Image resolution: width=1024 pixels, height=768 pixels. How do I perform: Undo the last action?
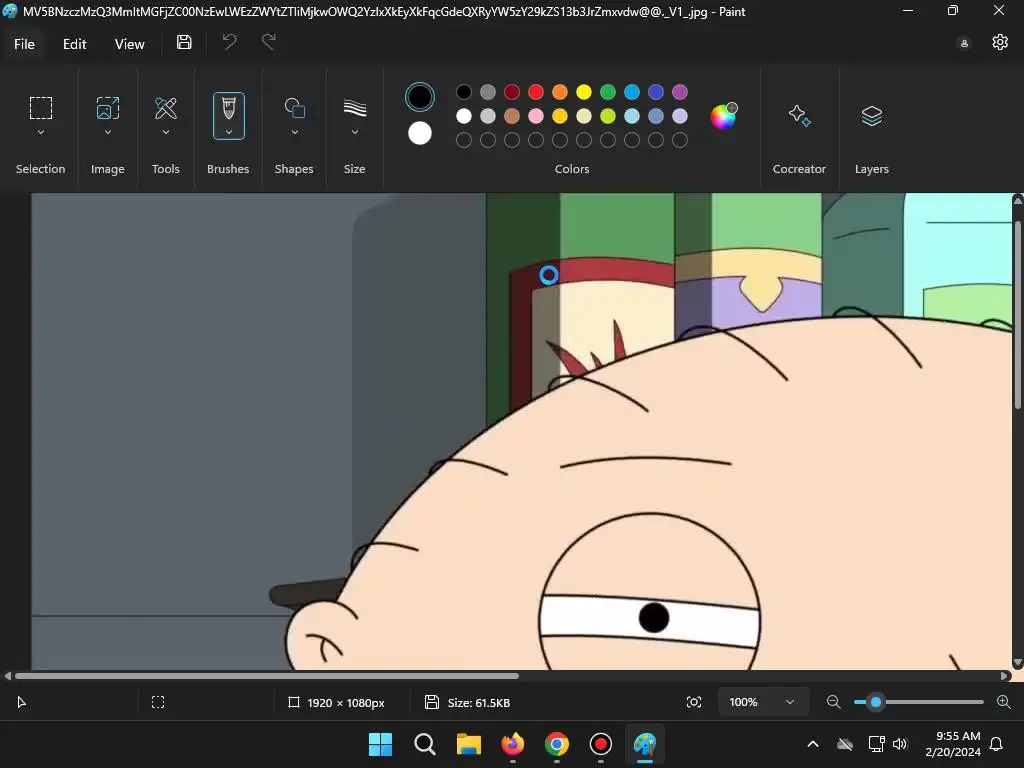coord(229,42)
